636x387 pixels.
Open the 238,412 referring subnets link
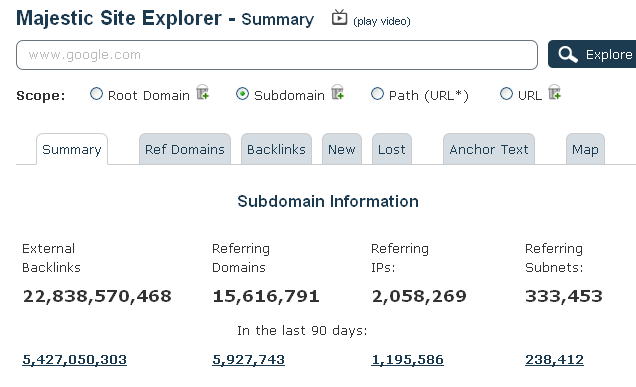(554, 359)
